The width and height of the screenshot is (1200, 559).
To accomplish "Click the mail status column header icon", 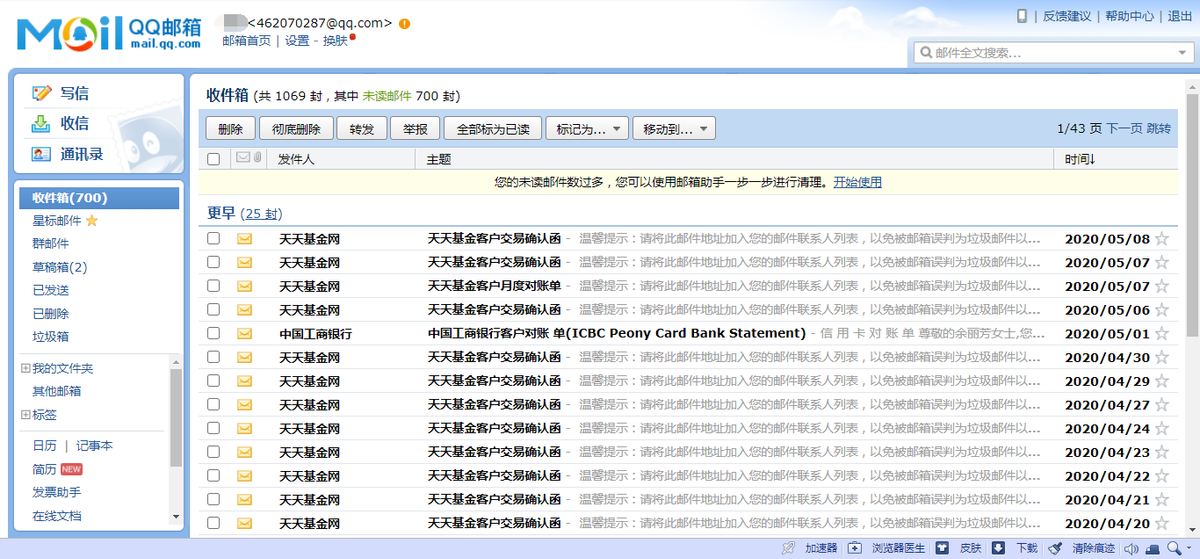I will (x=242, y=158).
